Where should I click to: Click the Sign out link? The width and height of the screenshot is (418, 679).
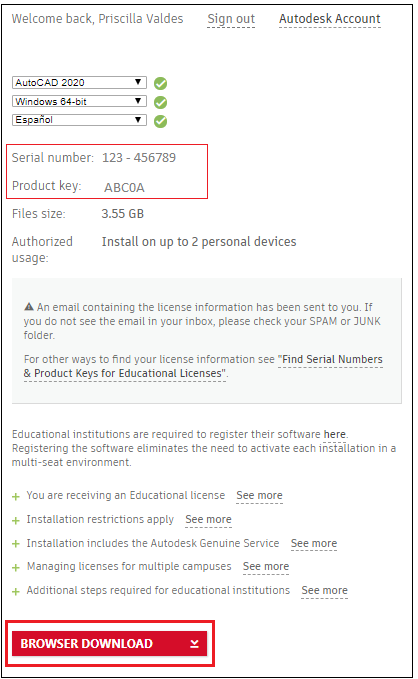point(231,19)
